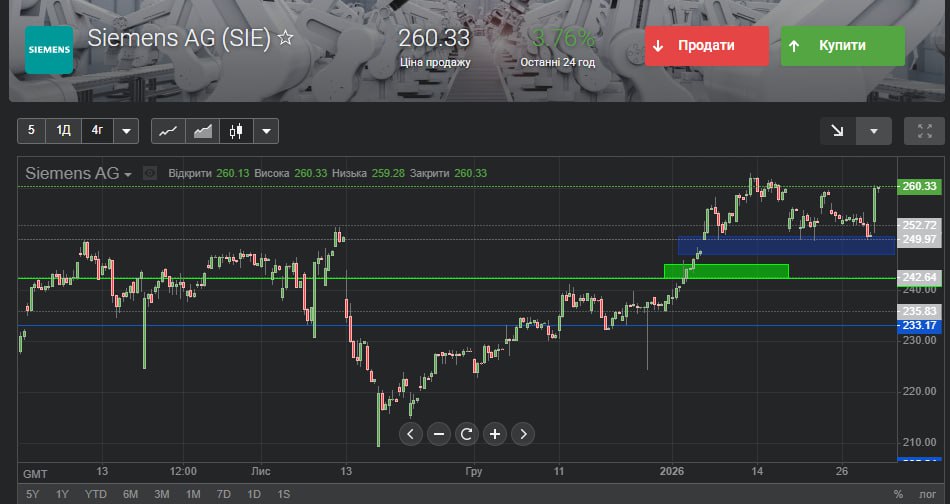
Task: Click the 249.97 price axis label
Action: click(919, 239)
